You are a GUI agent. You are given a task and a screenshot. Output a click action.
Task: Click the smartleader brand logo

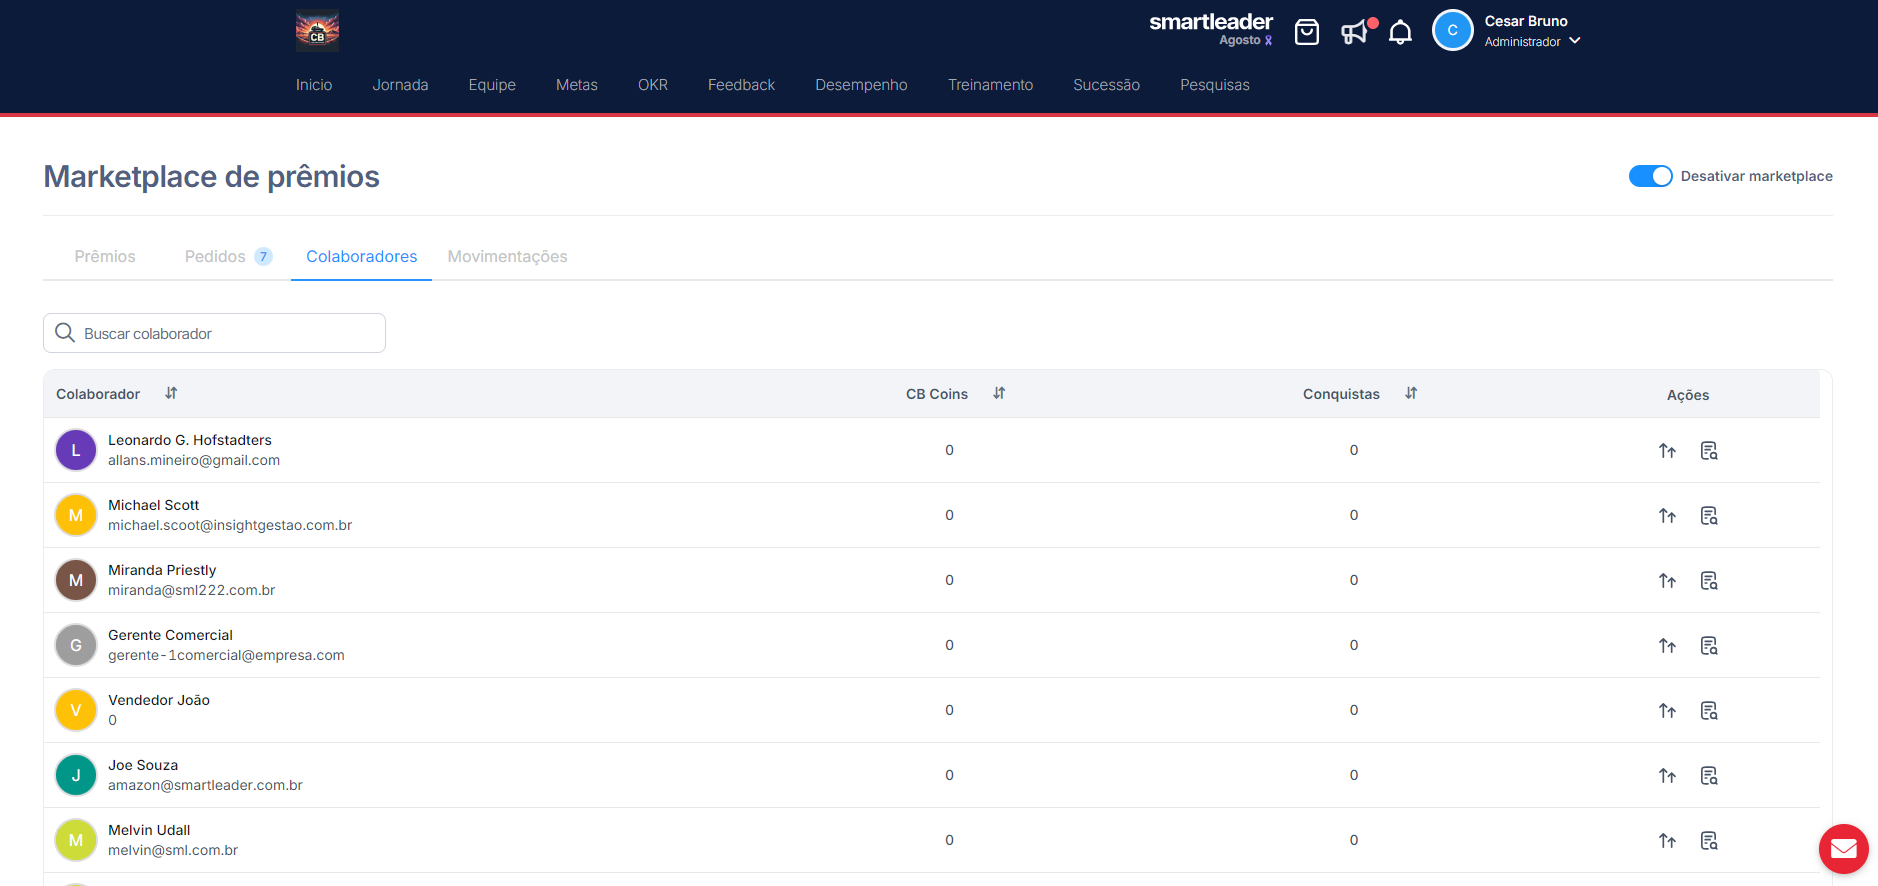coord(1211,28)
